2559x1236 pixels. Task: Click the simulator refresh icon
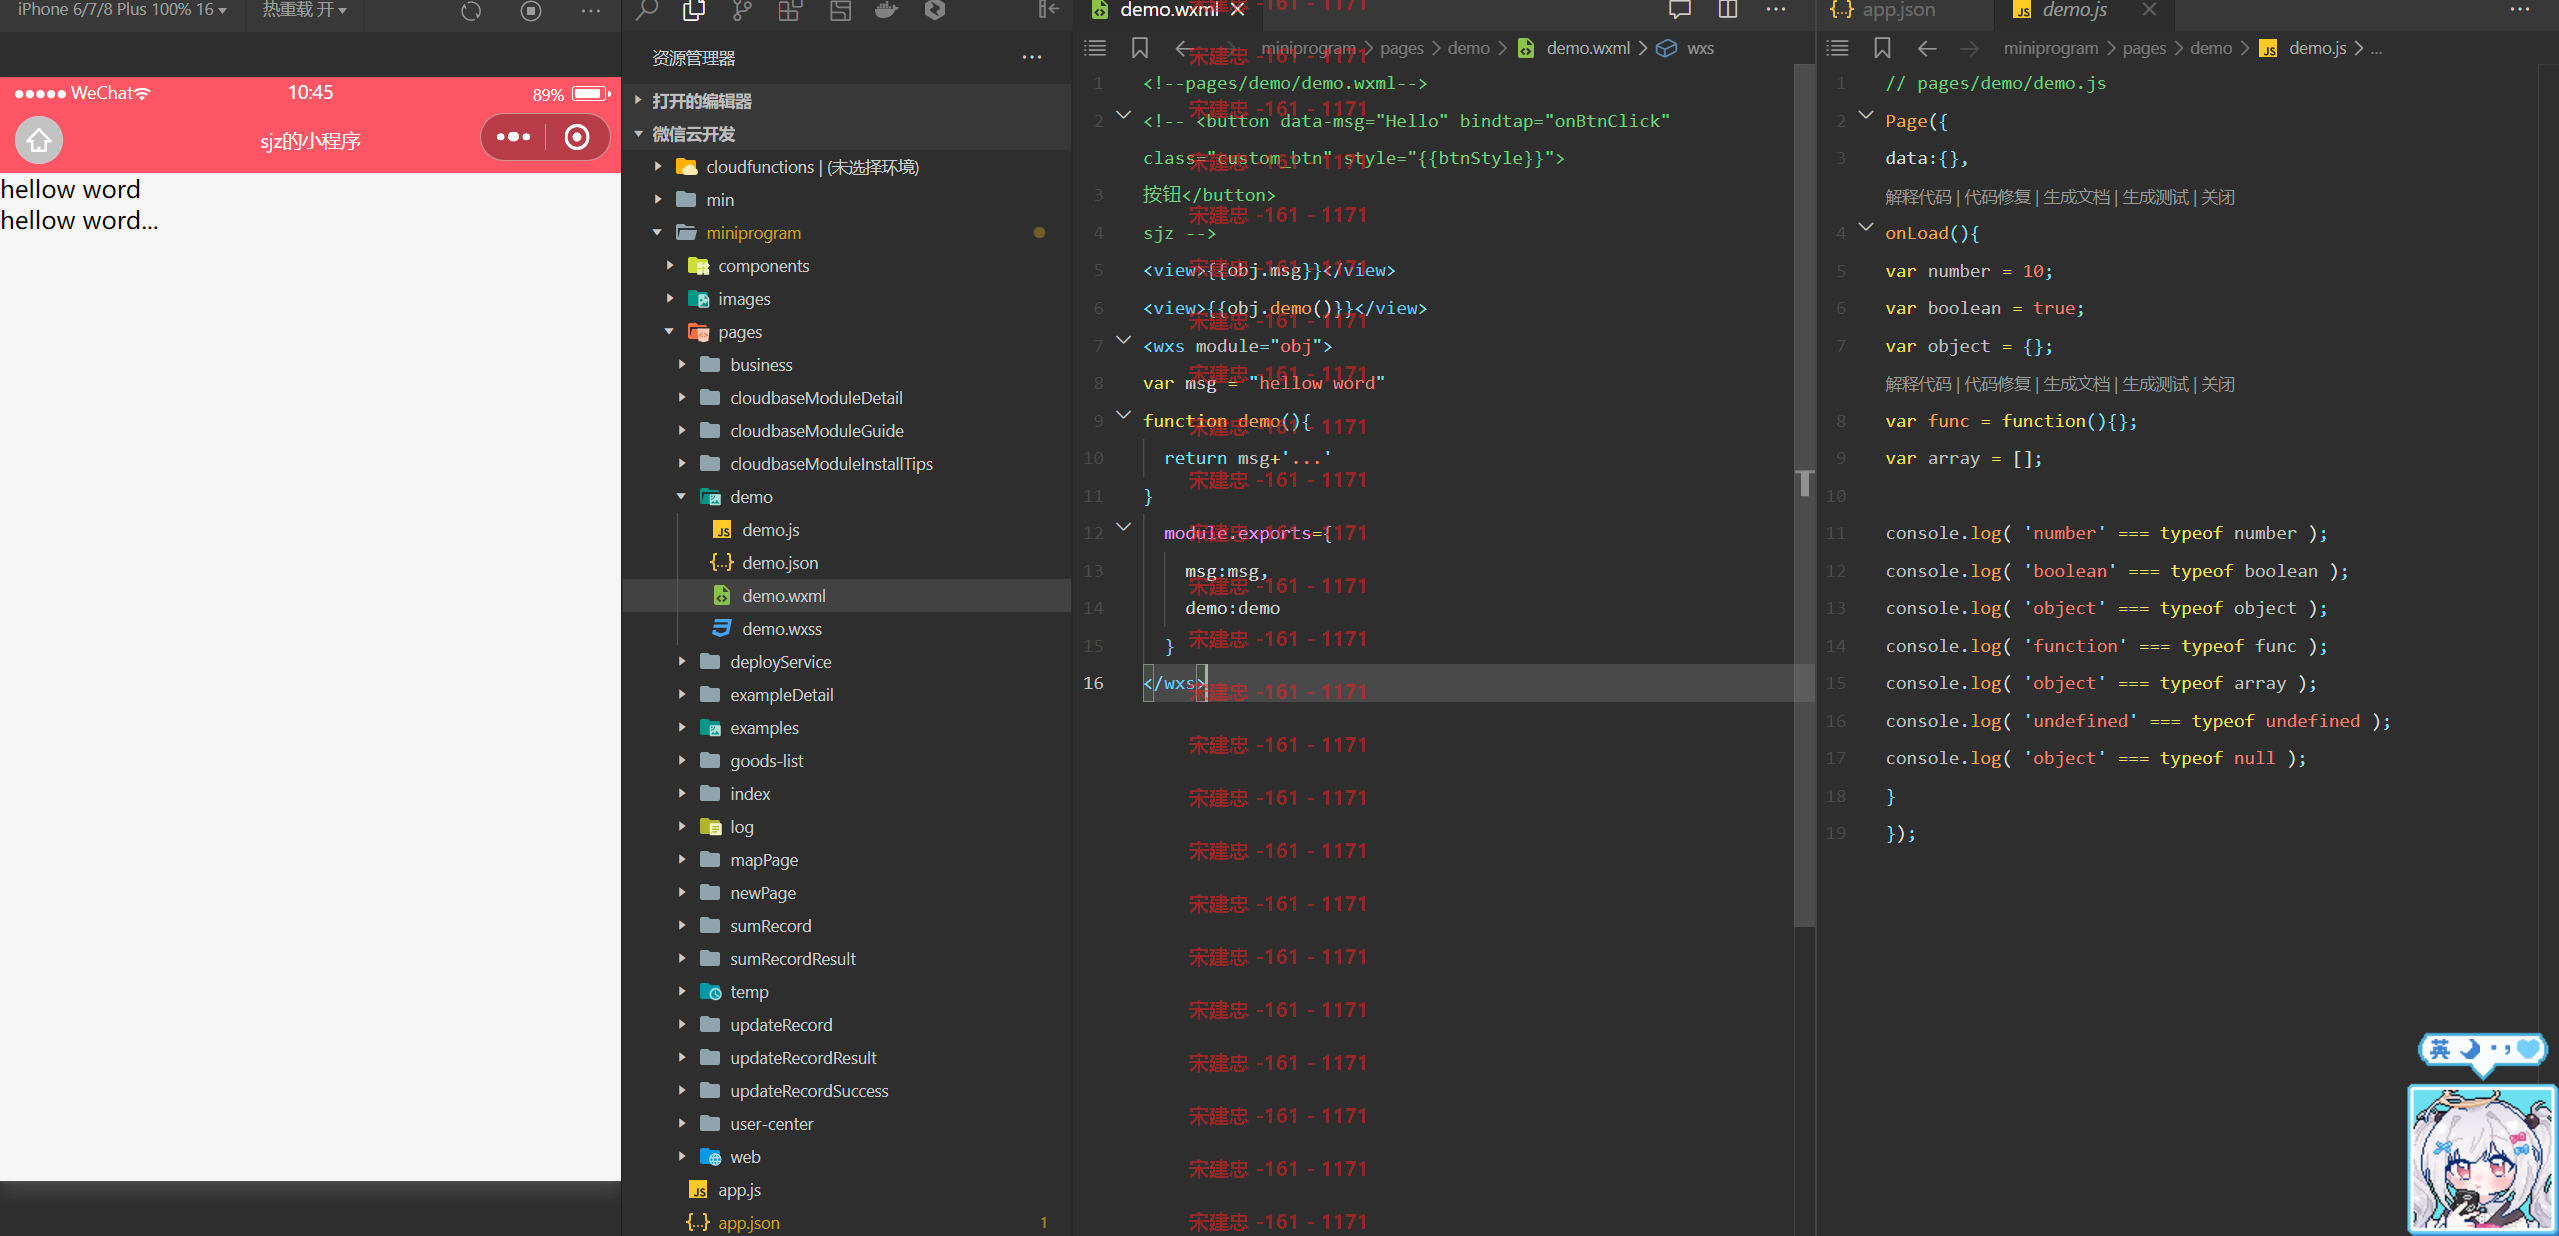coord(471,11)
